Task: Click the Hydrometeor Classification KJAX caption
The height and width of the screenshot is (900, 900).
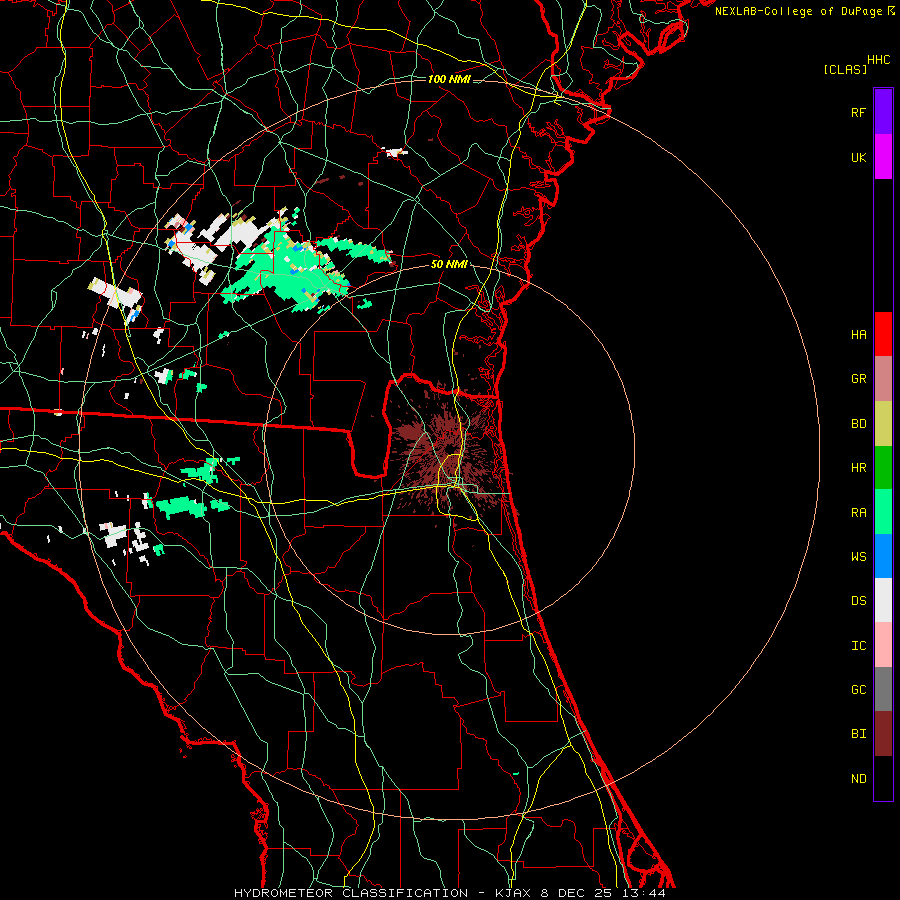Action: tap(450, 893)
